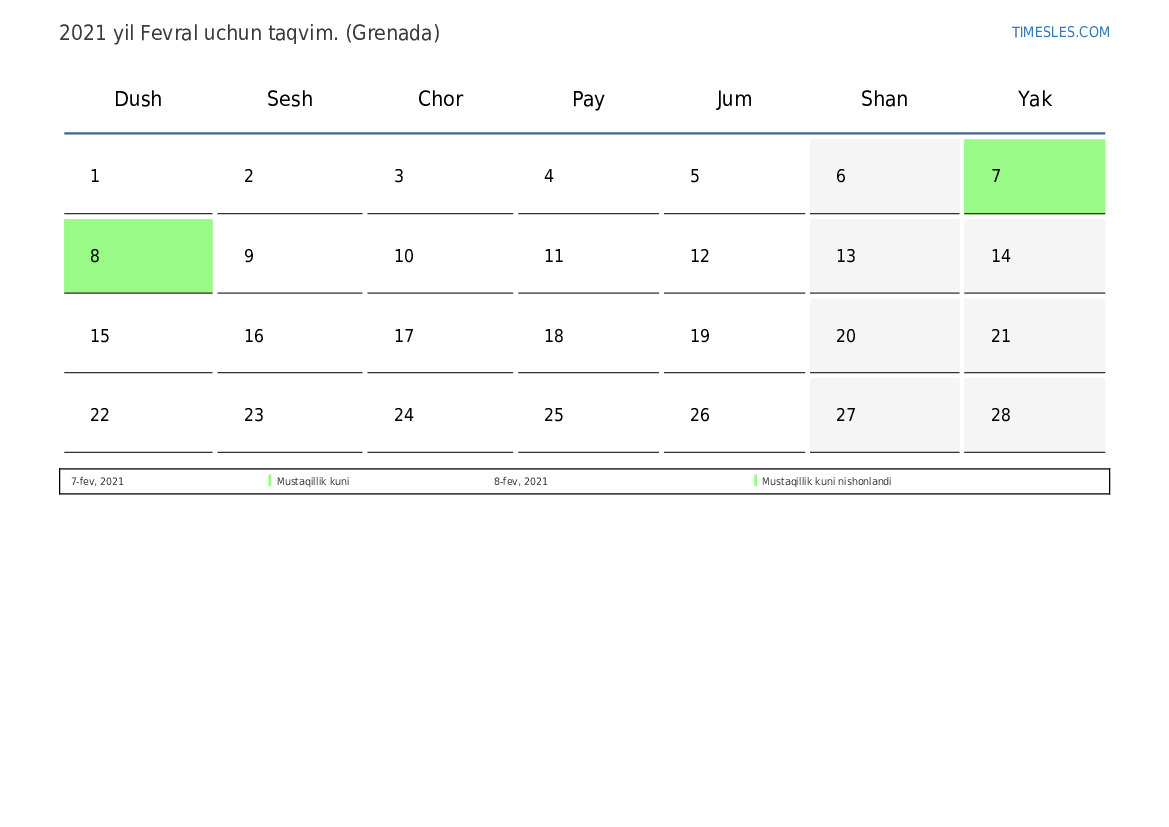Select the Shan weekday header
Image resolution: width=1169 pixels, height=827 pixels.
(884, 98)
